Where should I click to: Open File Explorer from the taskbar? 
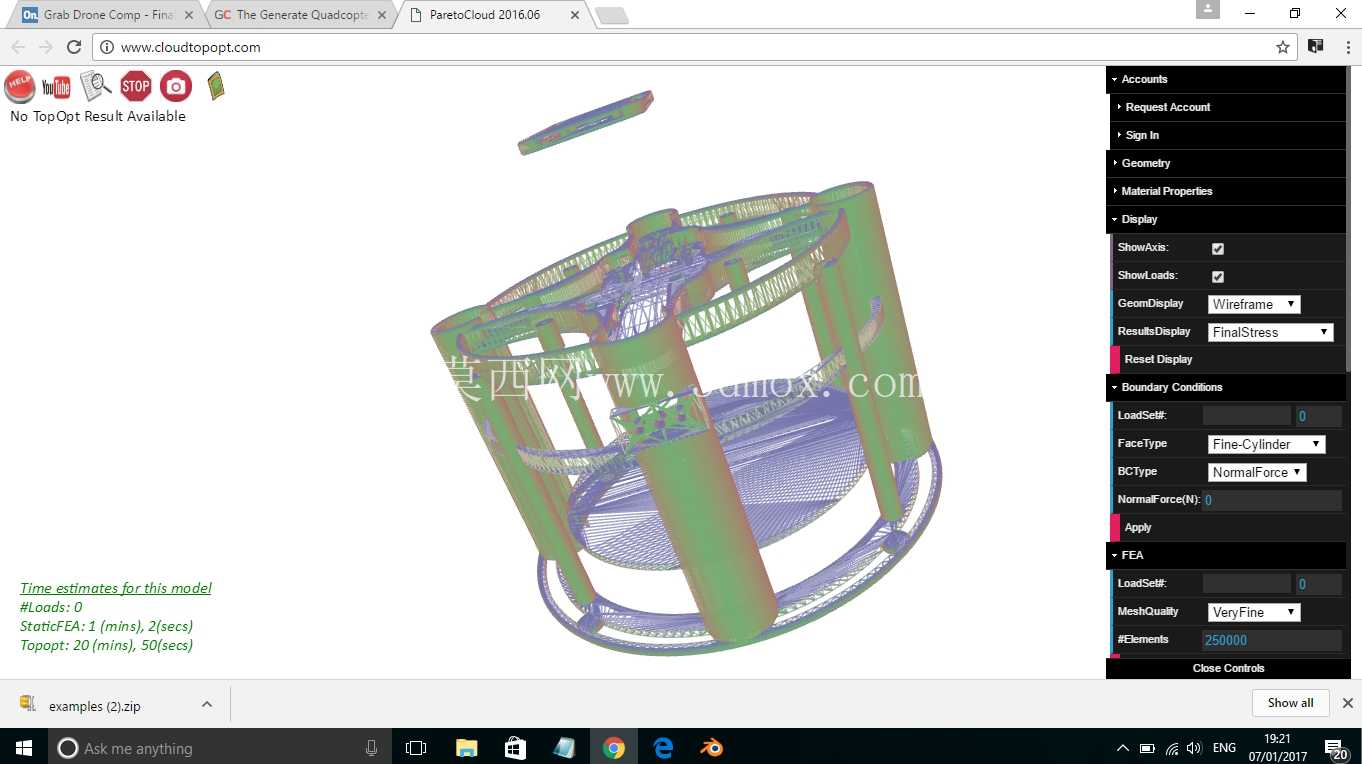(466, 748)
